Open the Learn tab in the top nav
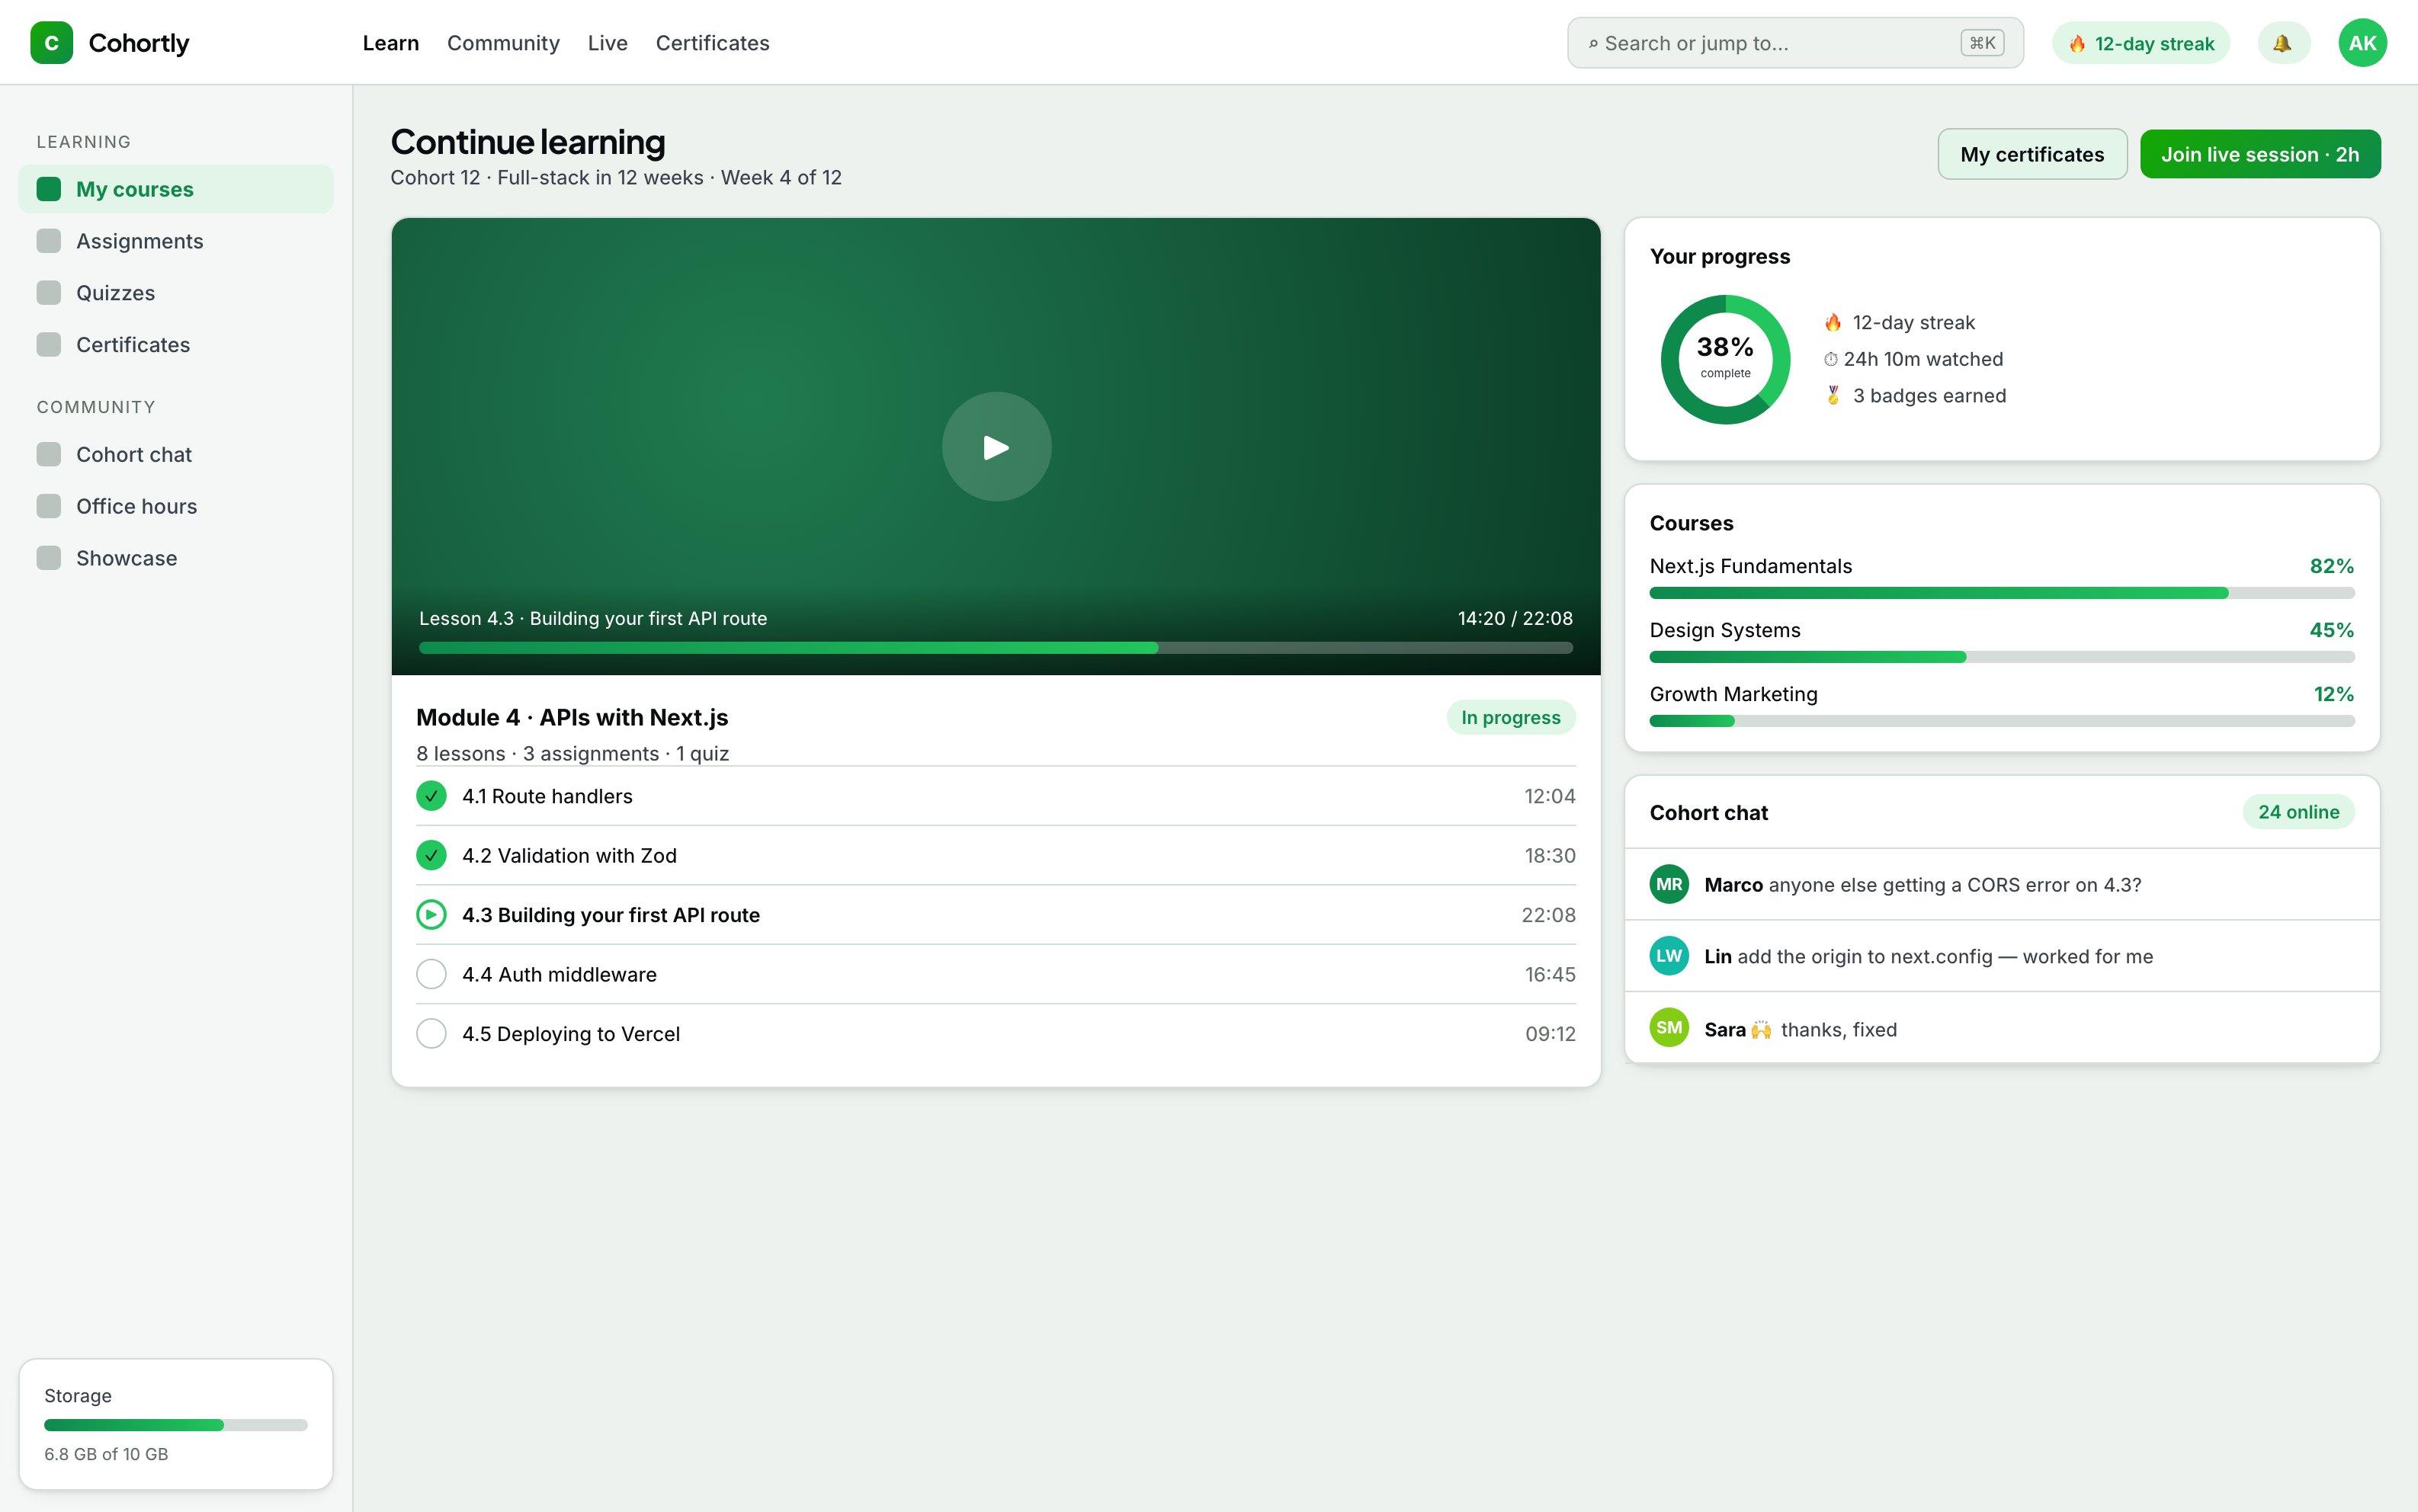Screen dimensions: 2418x1512 point(391,43)
